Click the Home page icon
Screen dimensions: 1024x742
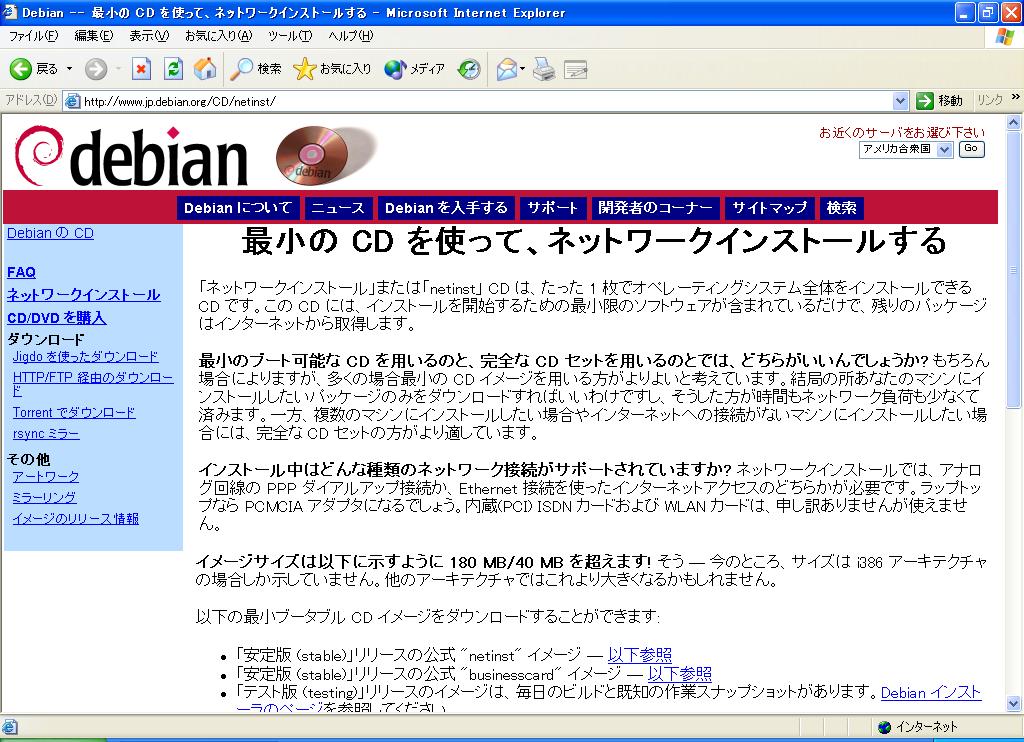205,69
